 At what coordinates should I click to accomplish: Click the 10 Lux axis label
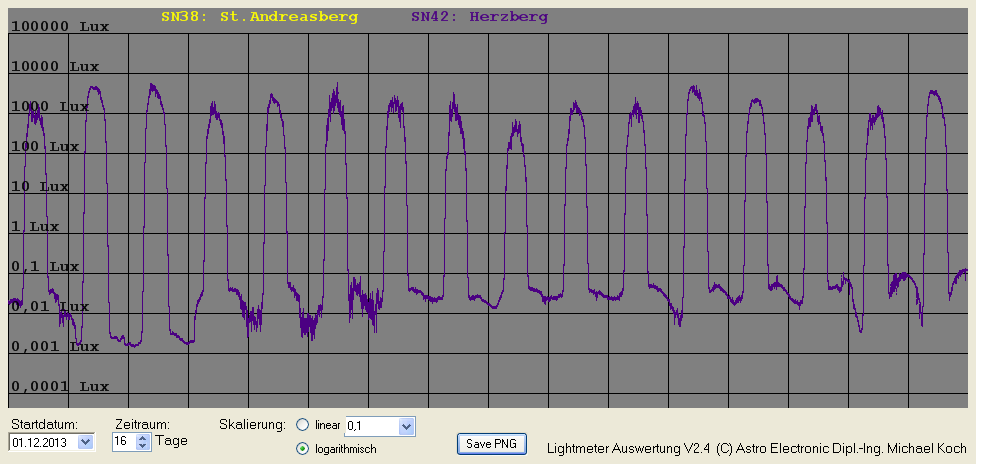[40, 186]
